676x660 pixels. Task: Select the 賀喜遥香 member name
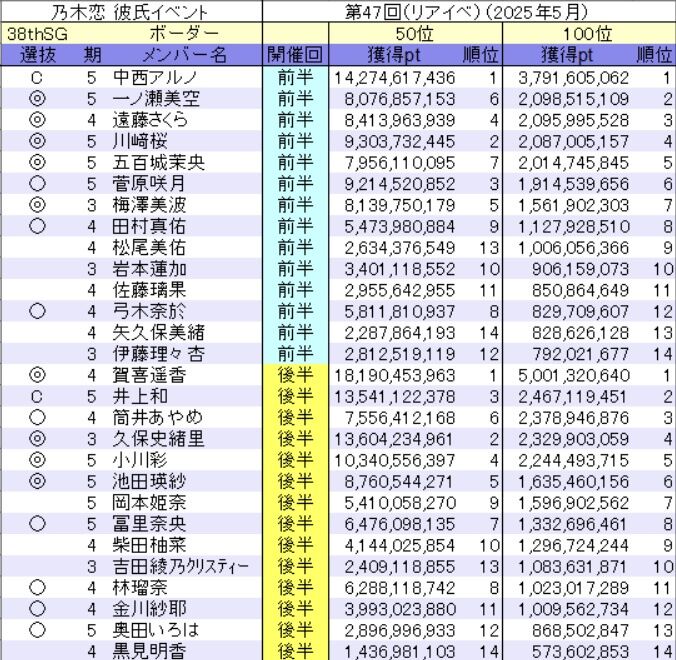coord(149,375)
